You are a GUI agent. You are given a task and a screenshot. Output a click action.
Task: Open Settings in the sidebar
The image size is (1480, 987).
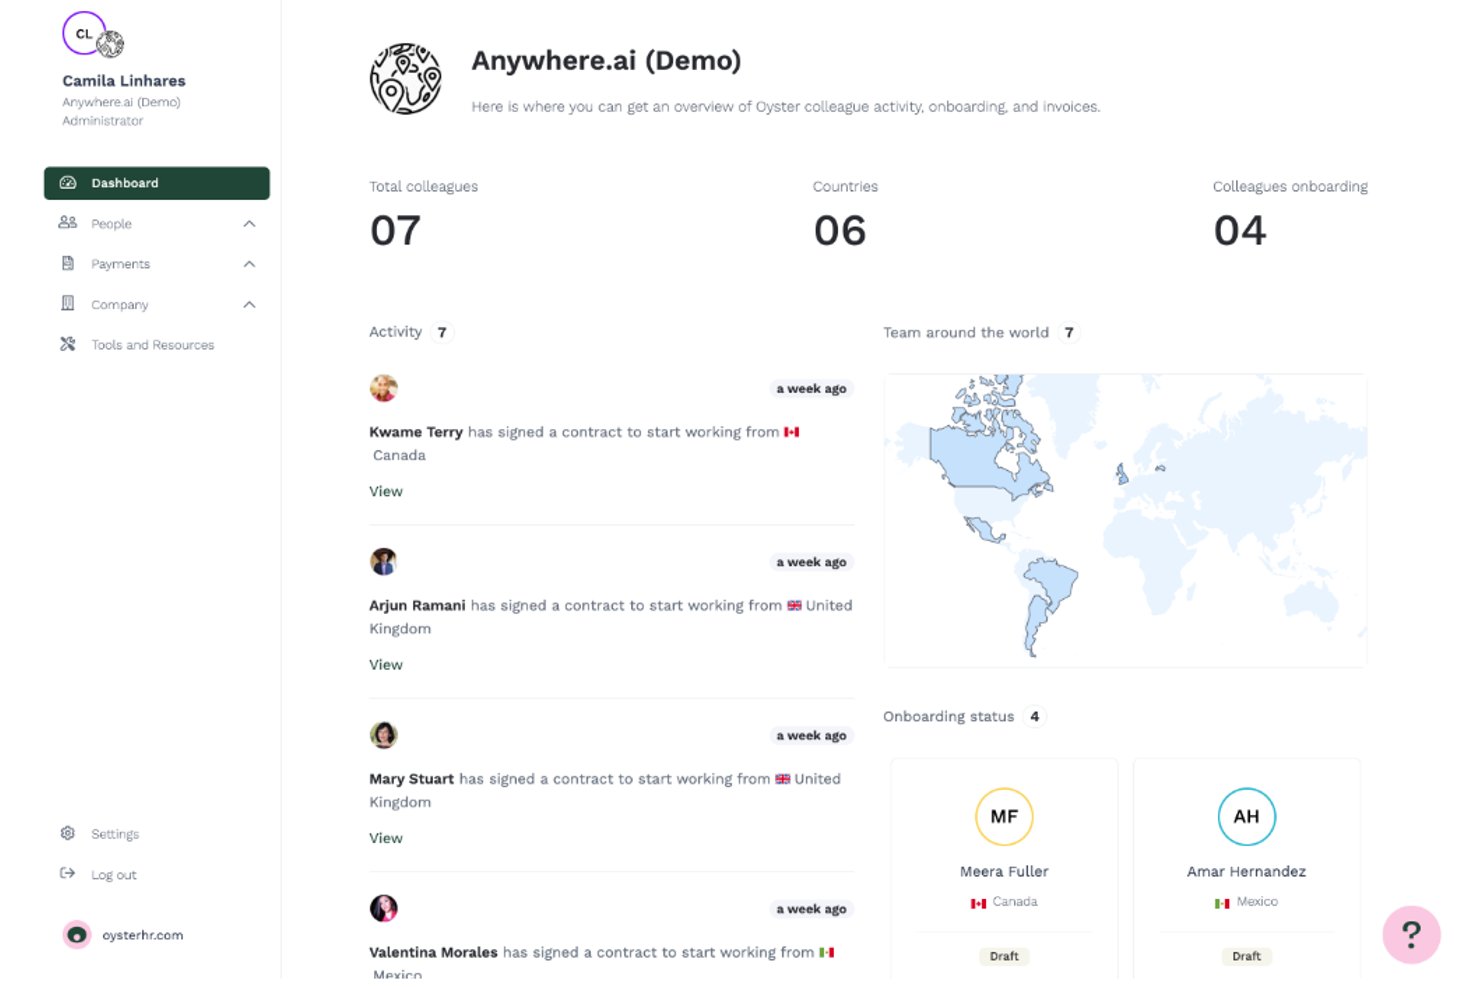point(115,834)
